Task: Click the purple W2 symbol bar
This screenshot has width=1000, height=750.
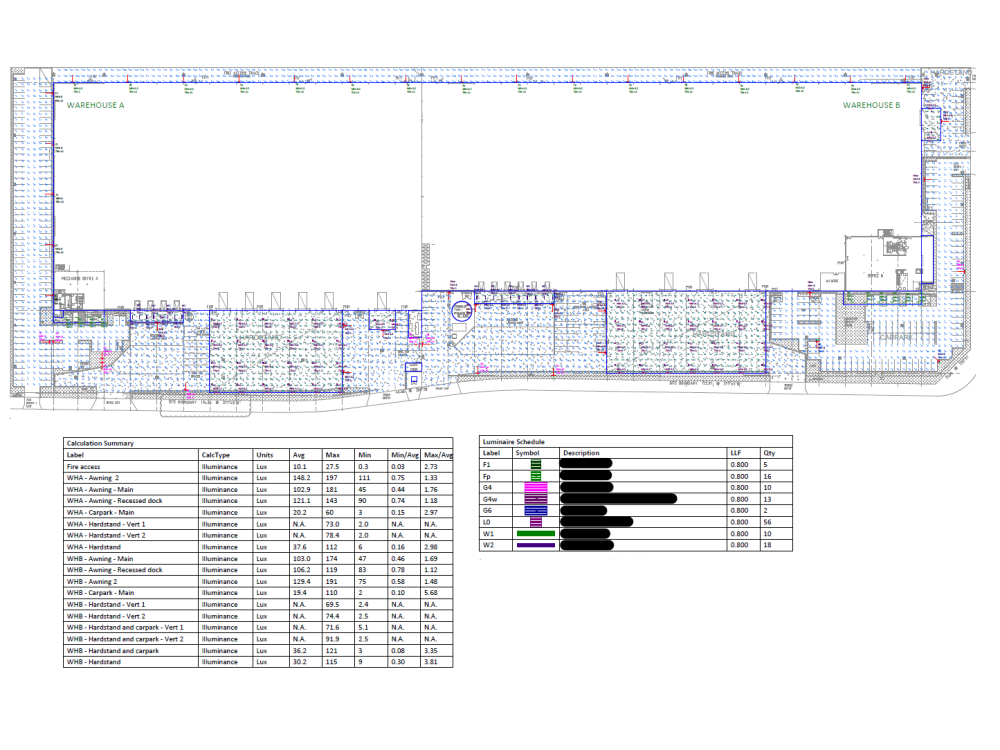Action: coord(536,545)
